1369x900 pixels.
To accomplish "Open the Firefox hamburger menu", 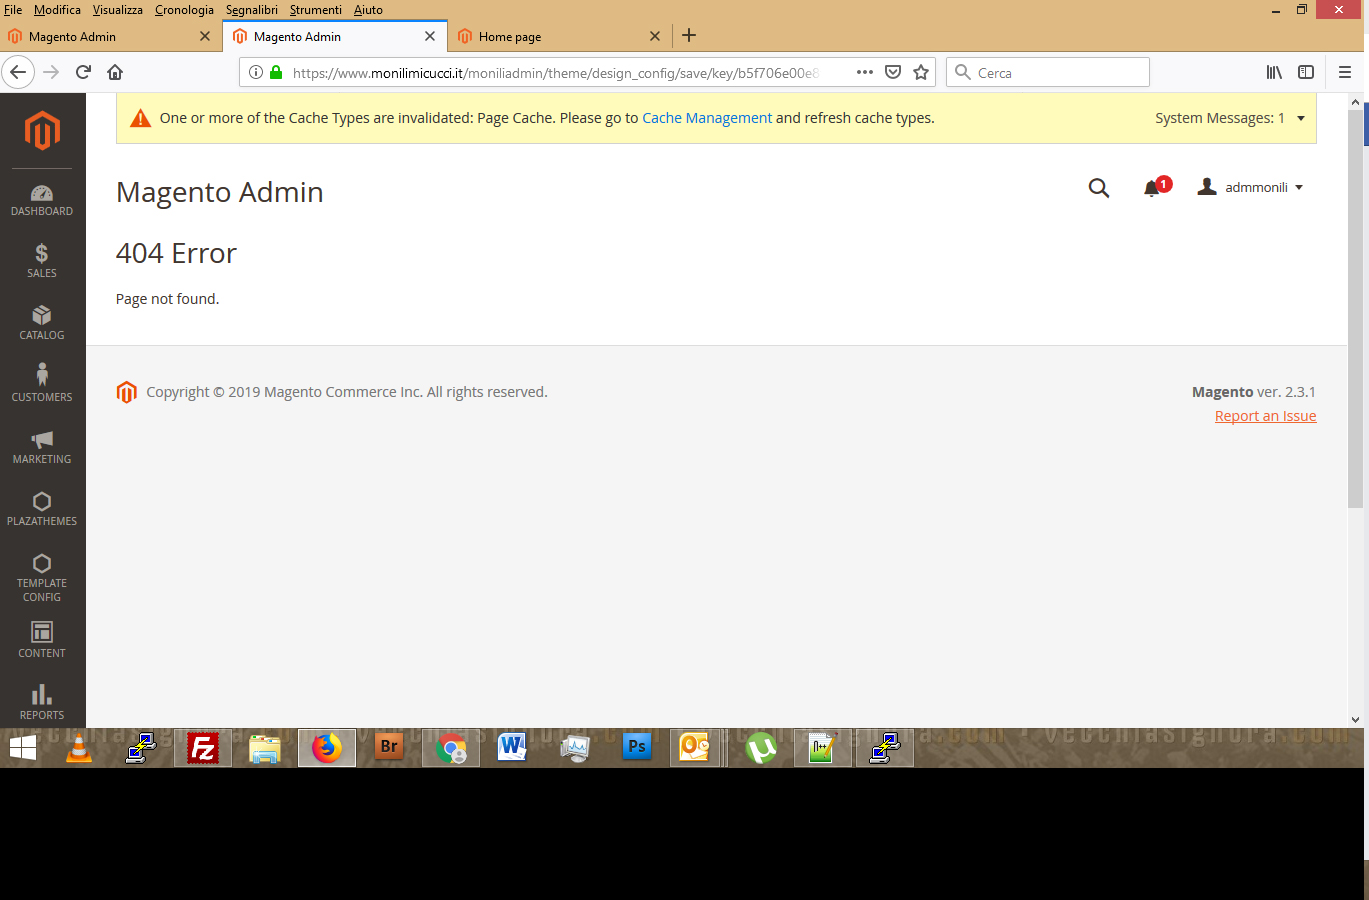I will tap(1344, 72).
